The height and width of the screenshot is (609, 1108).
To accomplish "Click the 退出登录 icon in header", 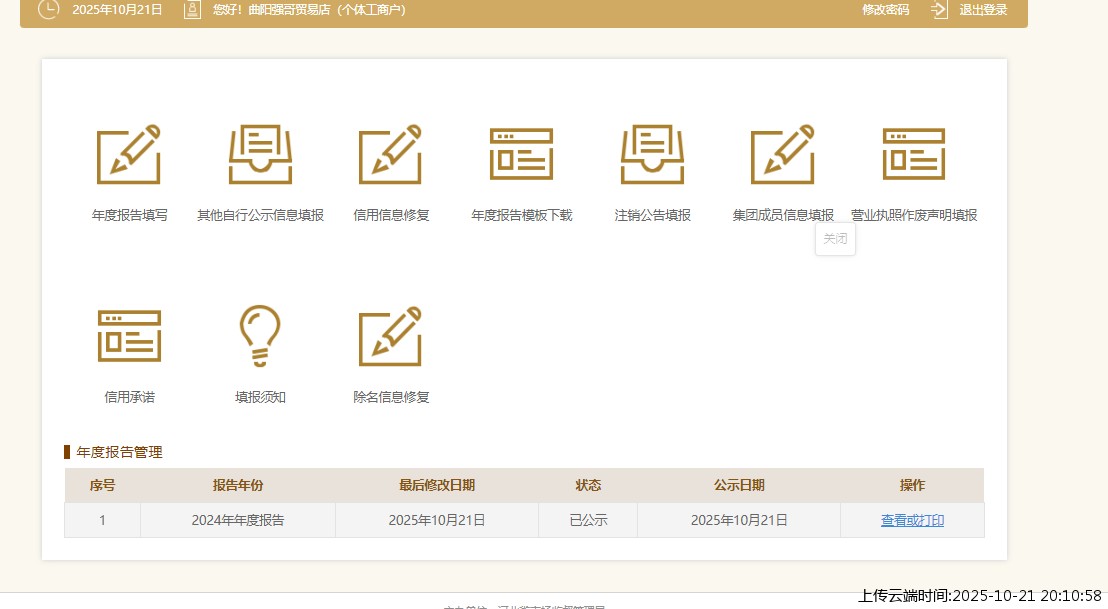I will coord(939,10).
